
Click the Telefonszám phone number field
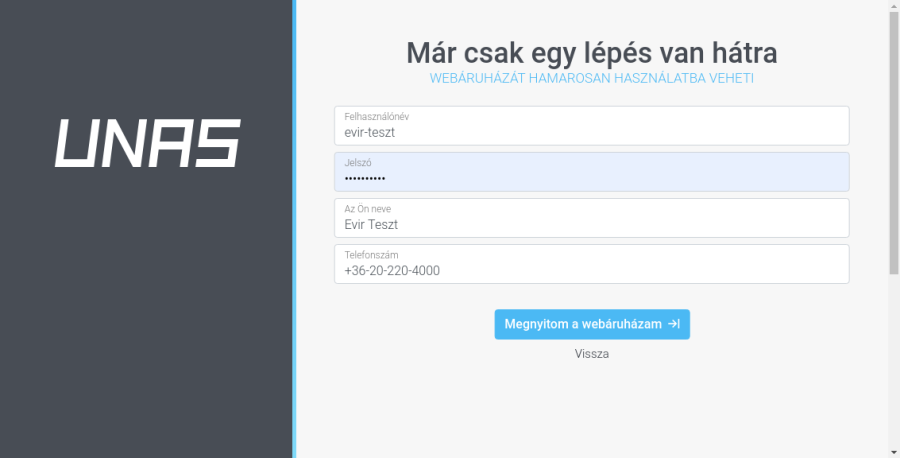point(591,264)
